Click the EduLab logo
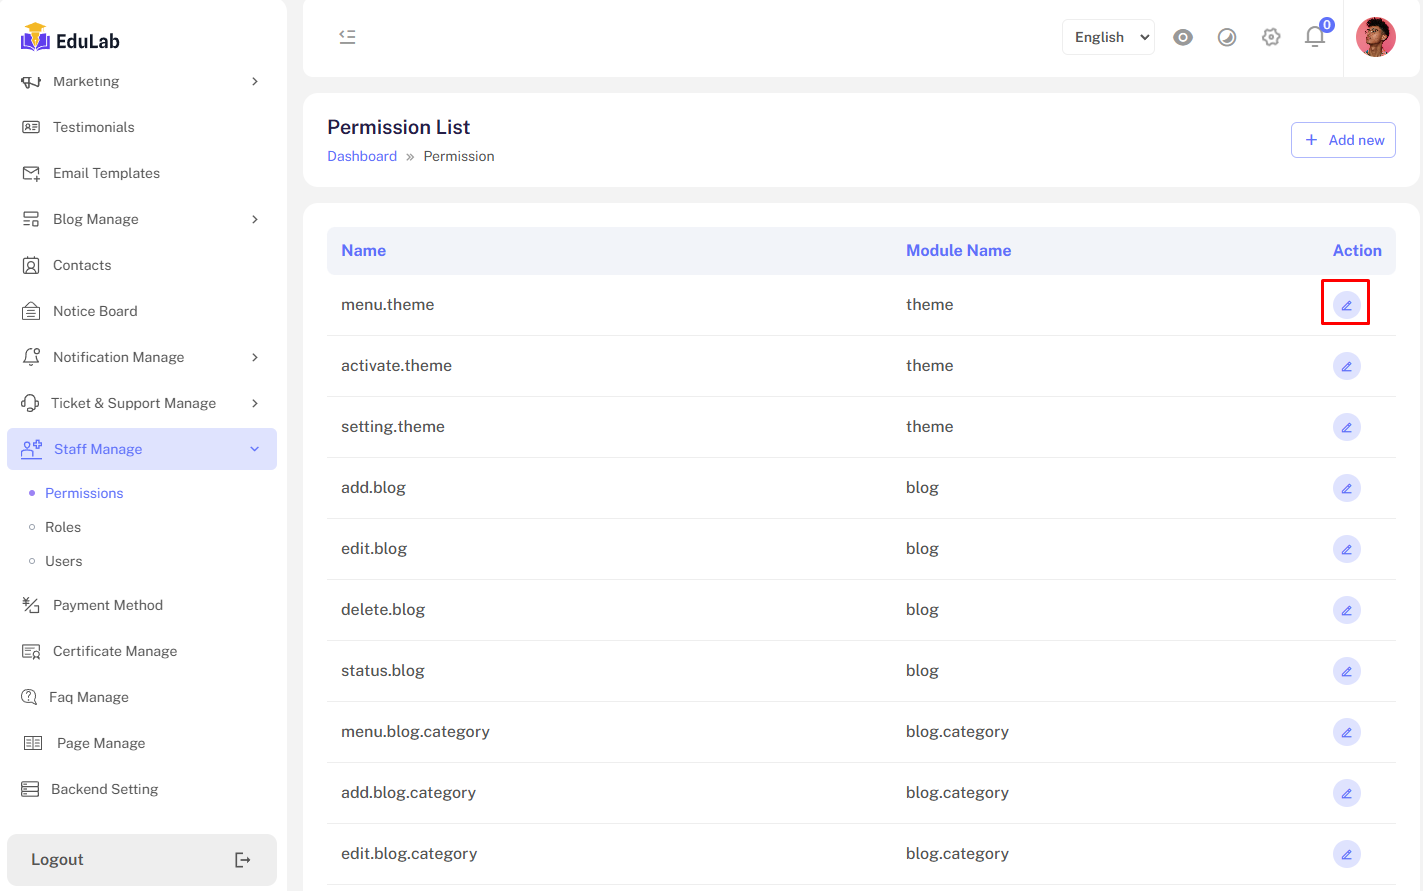 pyautogui.click(x=70, y=40)
